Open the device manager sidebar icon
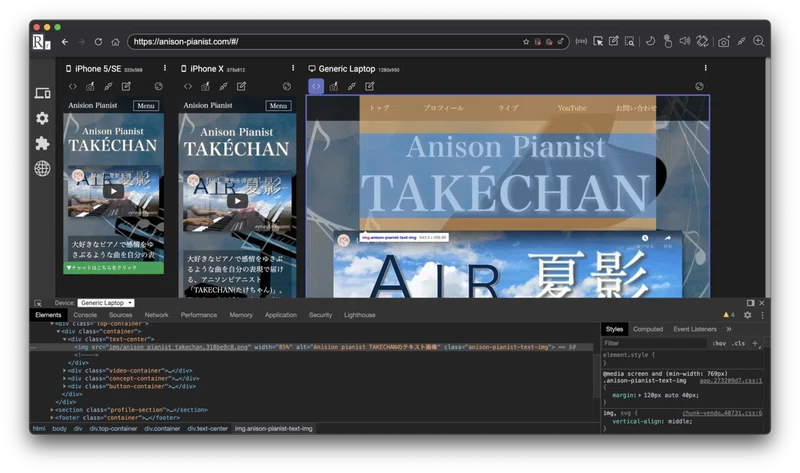Viewport: 800px width, 473px height. coord(42,93)
